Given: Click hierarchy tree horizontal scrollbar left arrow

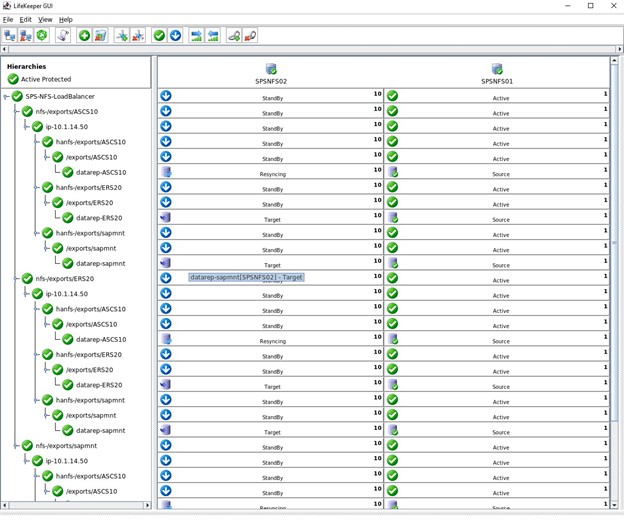Looking at the screenshot, I should pos(4,505).
